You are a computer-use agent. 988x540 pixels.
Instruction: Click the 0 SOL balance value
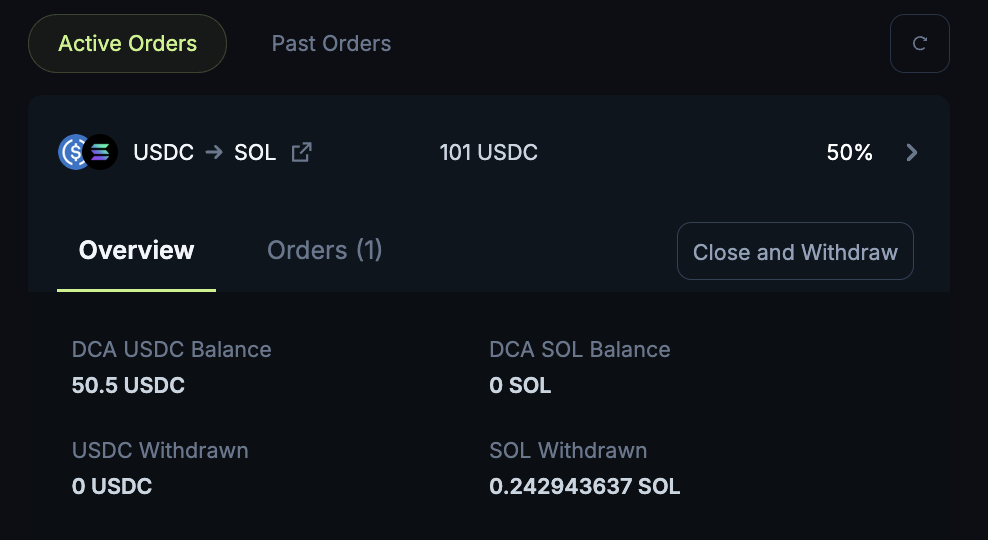pos(520,385)
